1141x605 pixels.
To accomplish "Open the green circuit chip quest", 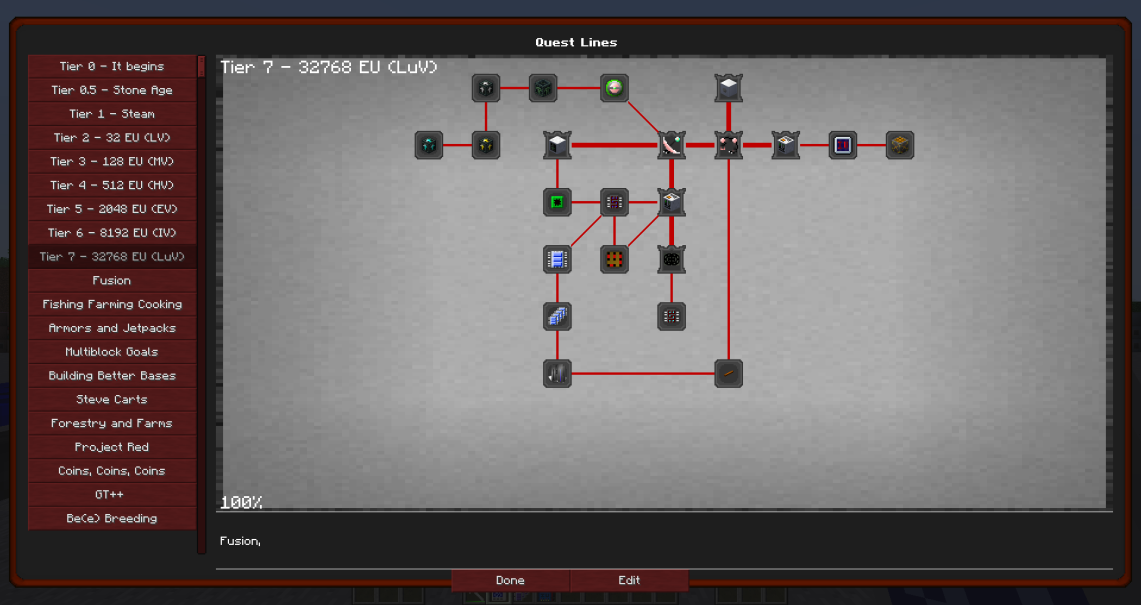I will tap(557, 201).
